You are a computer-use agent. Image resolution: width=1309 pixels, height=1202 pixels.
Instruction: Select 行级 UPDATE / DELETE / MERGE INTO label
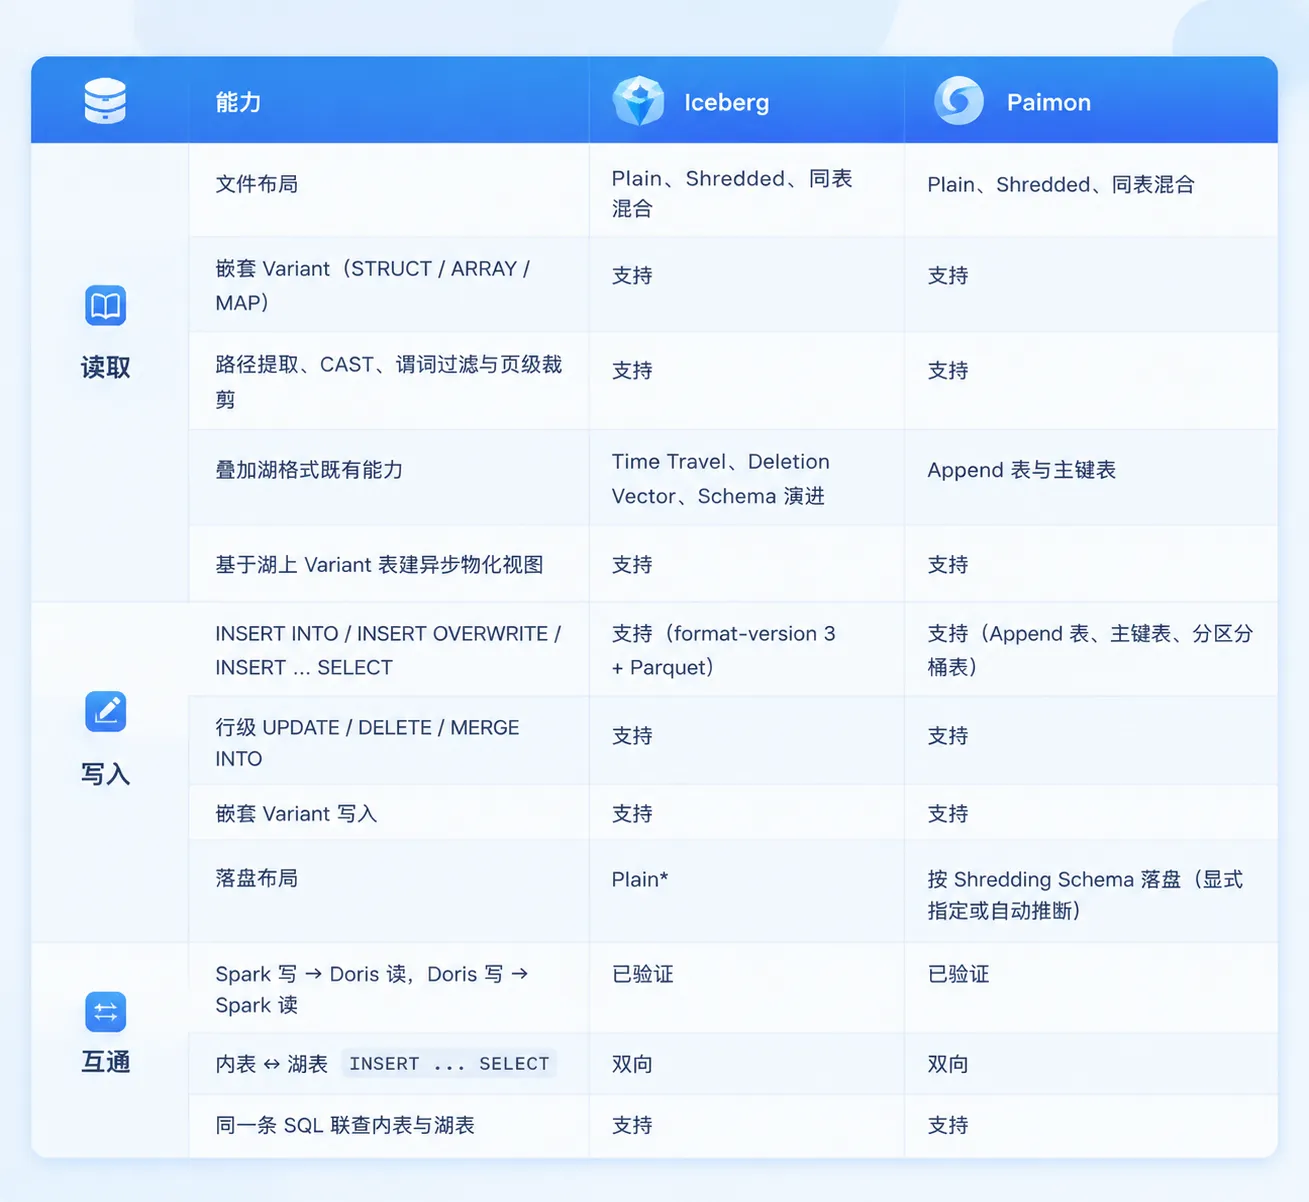click(x=368, y=742)
